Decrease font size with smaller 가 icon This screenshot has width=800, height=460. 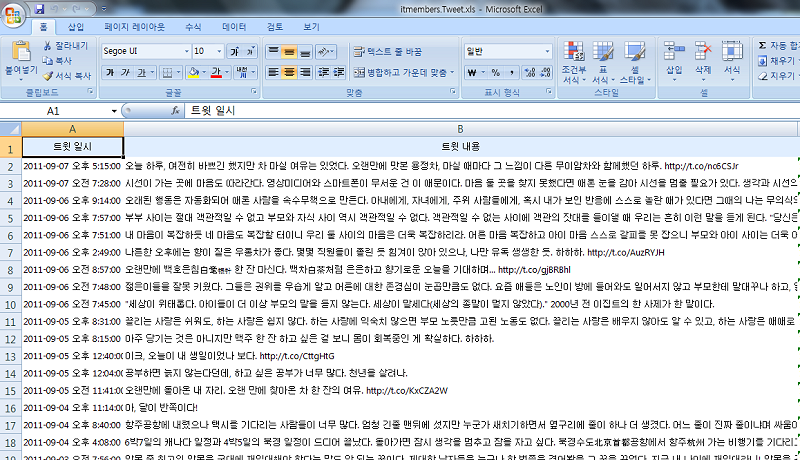click(x=250, y=51)
